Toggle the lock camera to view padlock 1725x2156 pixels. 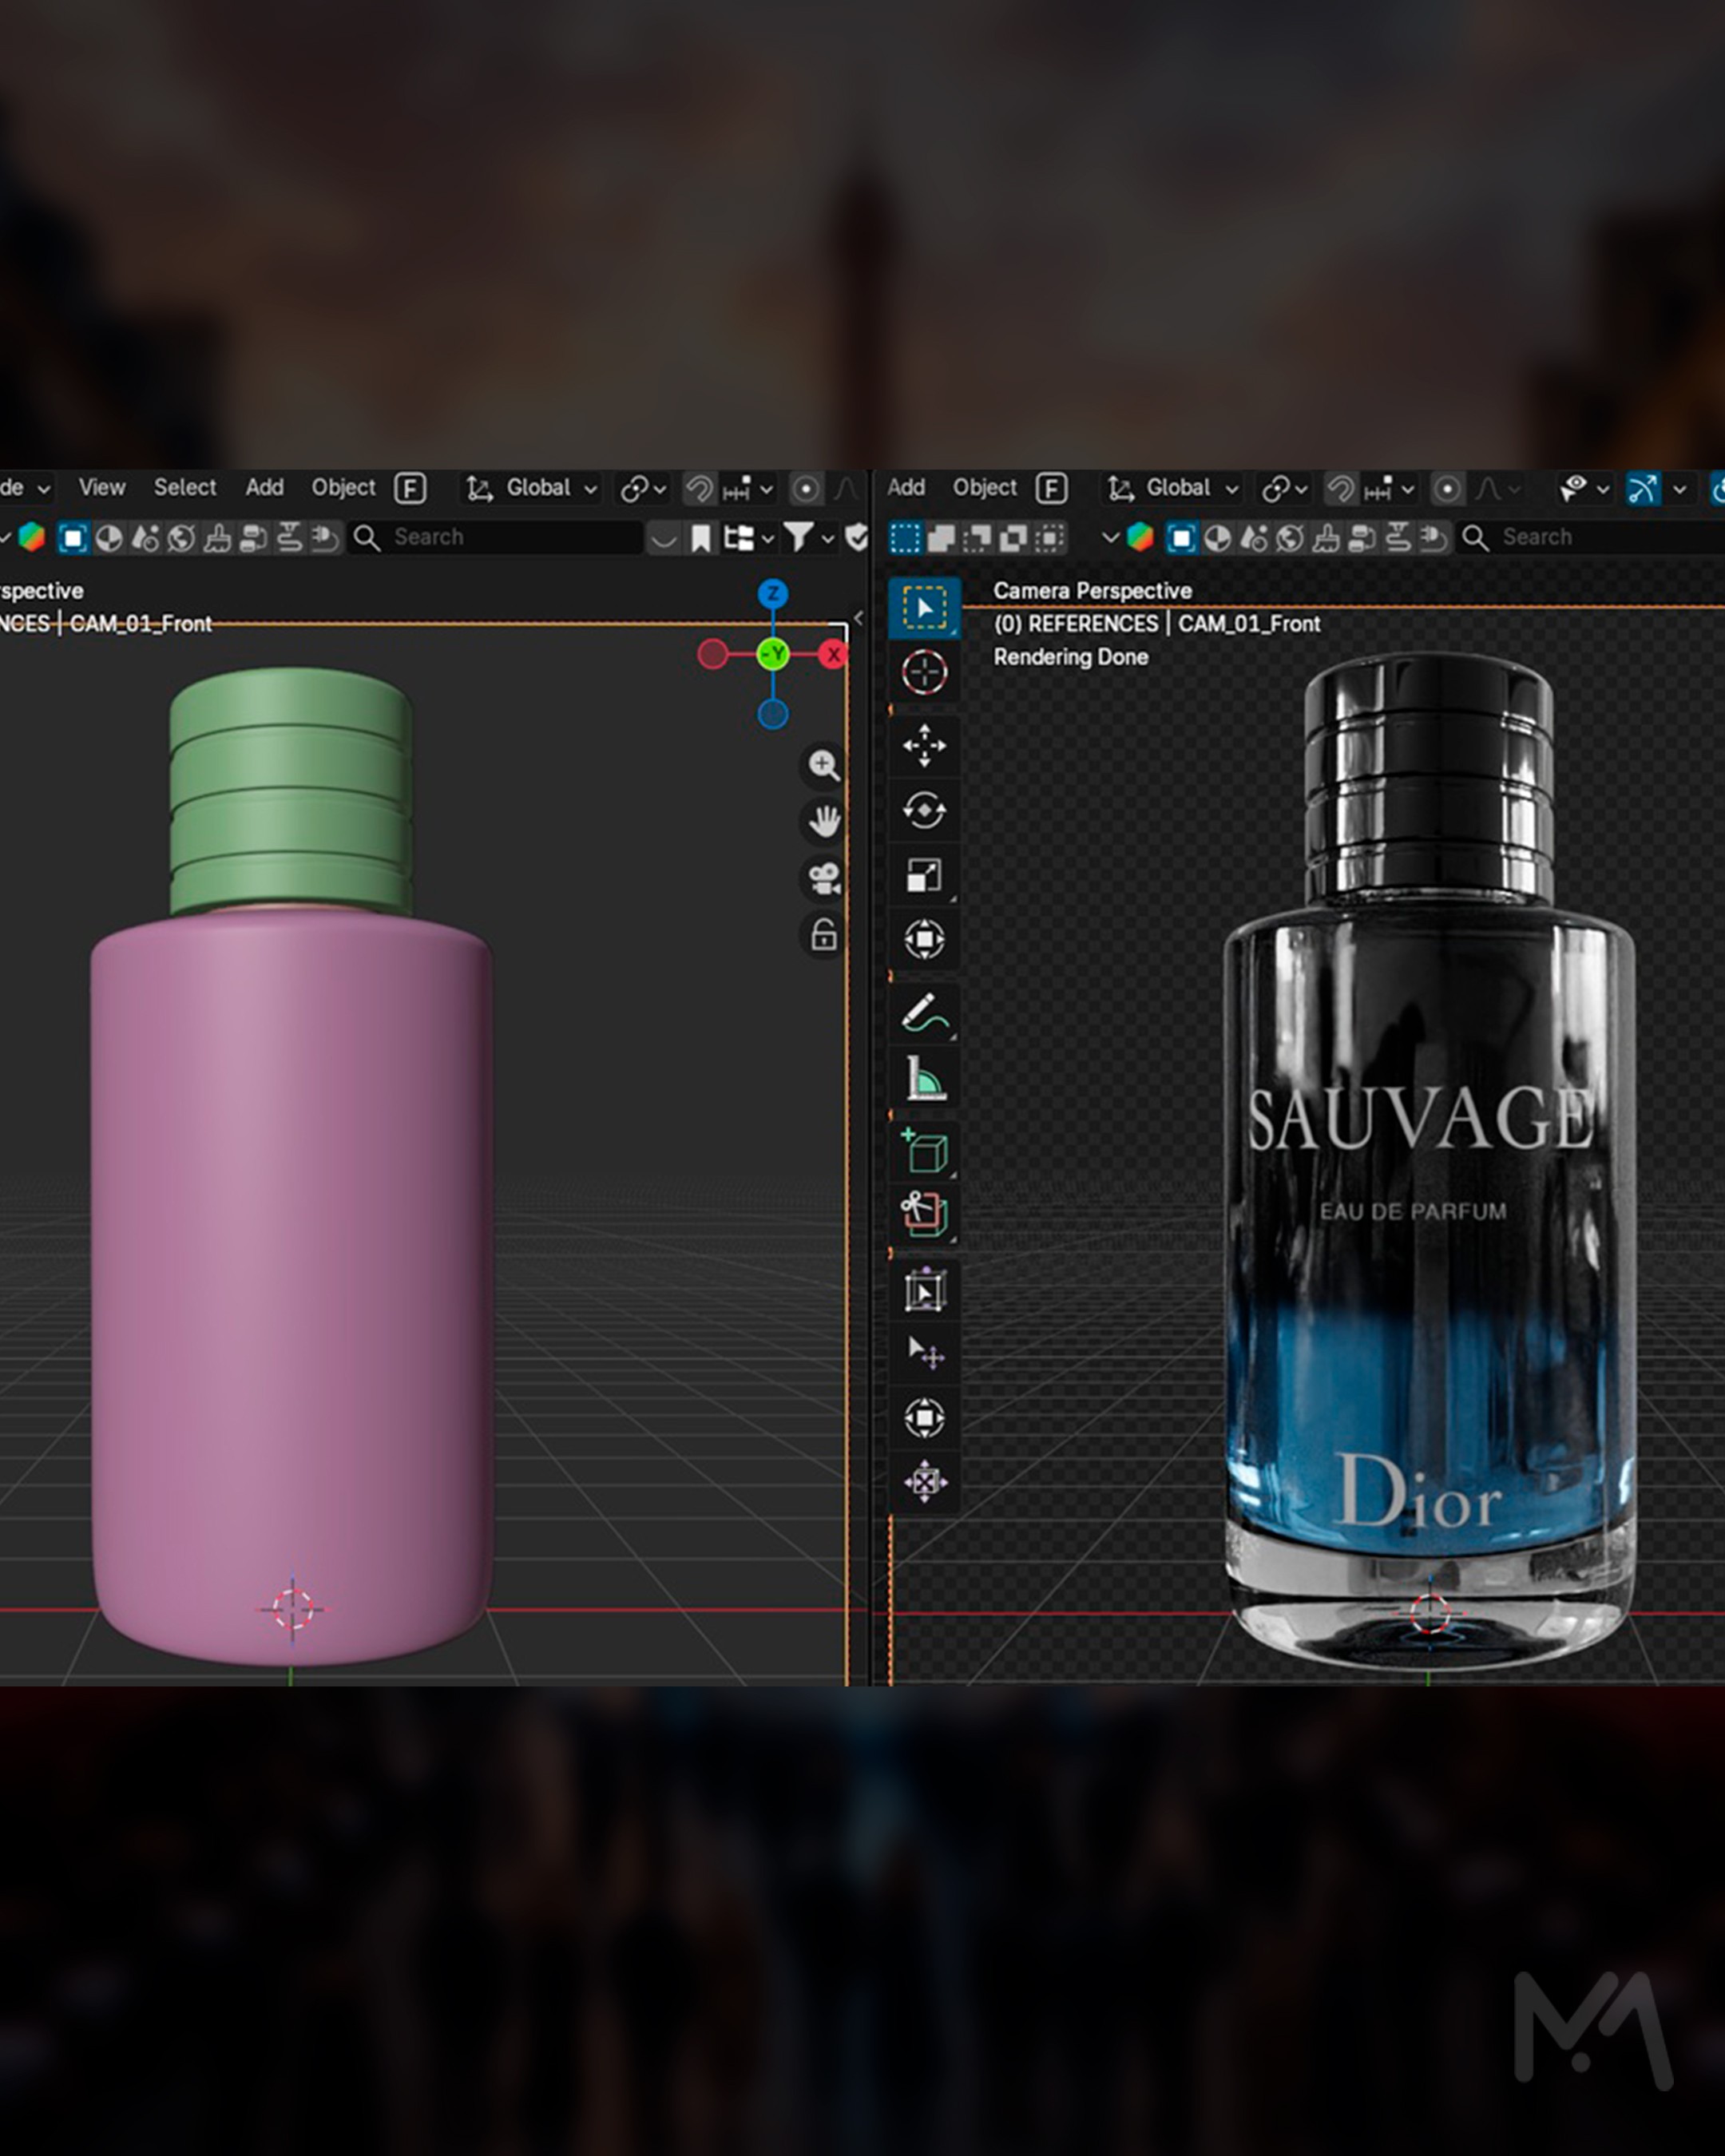coord(824,936)
